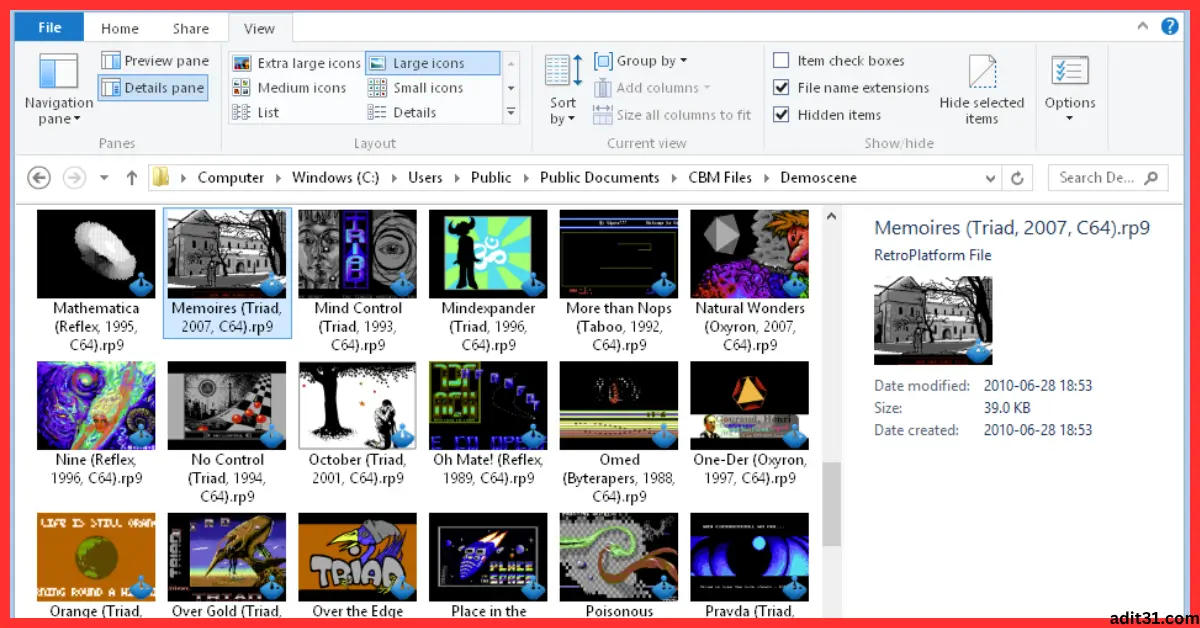This screenshot has width=1200, height=628.
Task: Switch to List layout
Action: coord(256,113)
